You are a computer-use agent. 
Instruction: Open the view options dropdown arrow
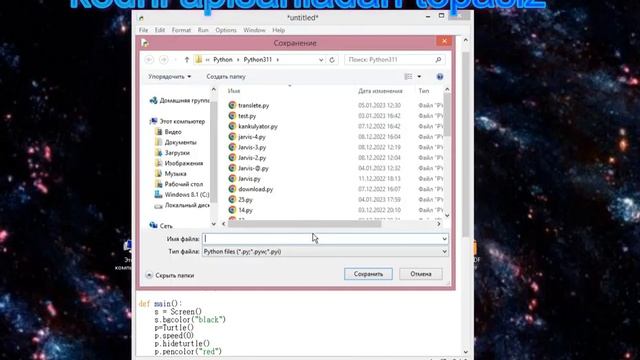click(x=419, y=77)
